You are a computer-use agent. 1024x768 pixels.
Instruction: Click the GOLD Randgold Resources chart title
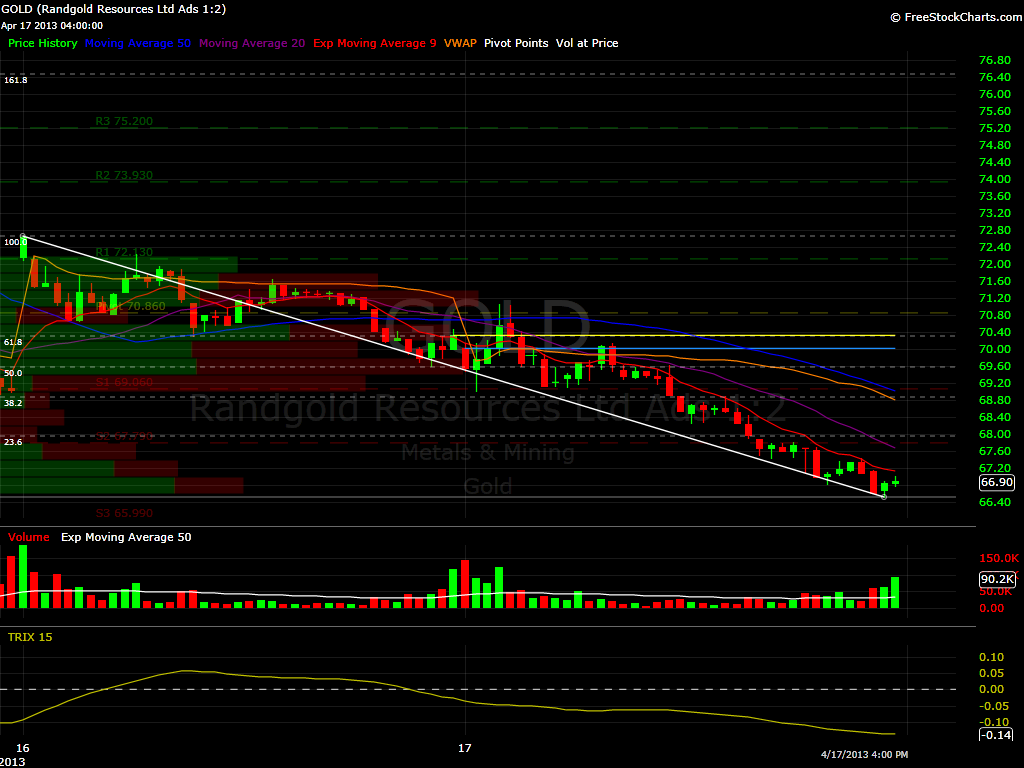point(114,9)
